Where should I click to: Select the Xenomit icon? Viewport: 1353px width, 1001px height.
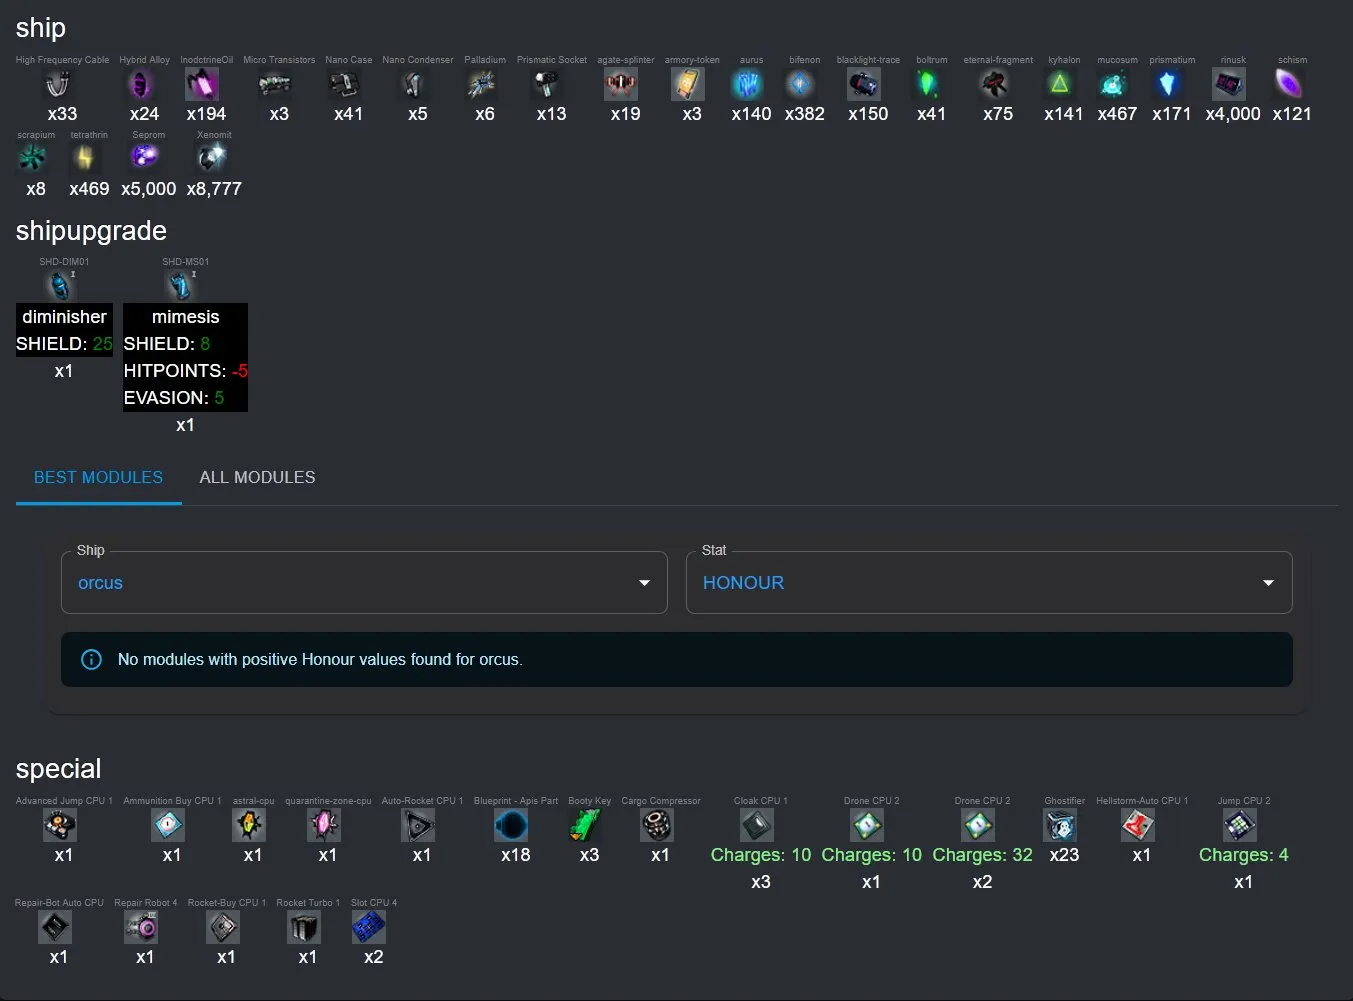tap(212, 158)
